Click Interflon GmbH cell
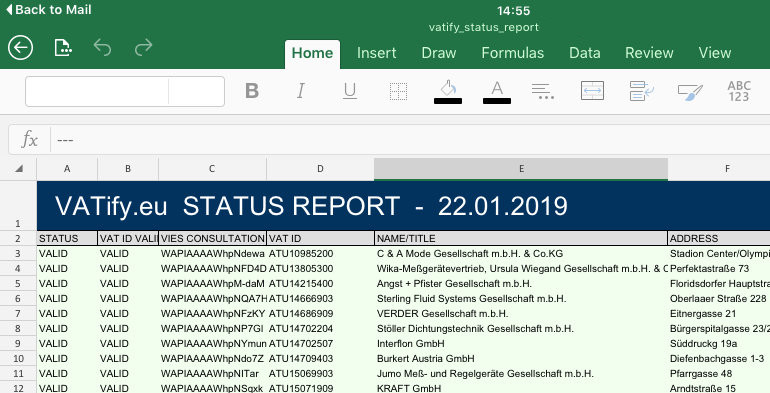The width and height of the screenshot is (770, 393). pos(521,343)
